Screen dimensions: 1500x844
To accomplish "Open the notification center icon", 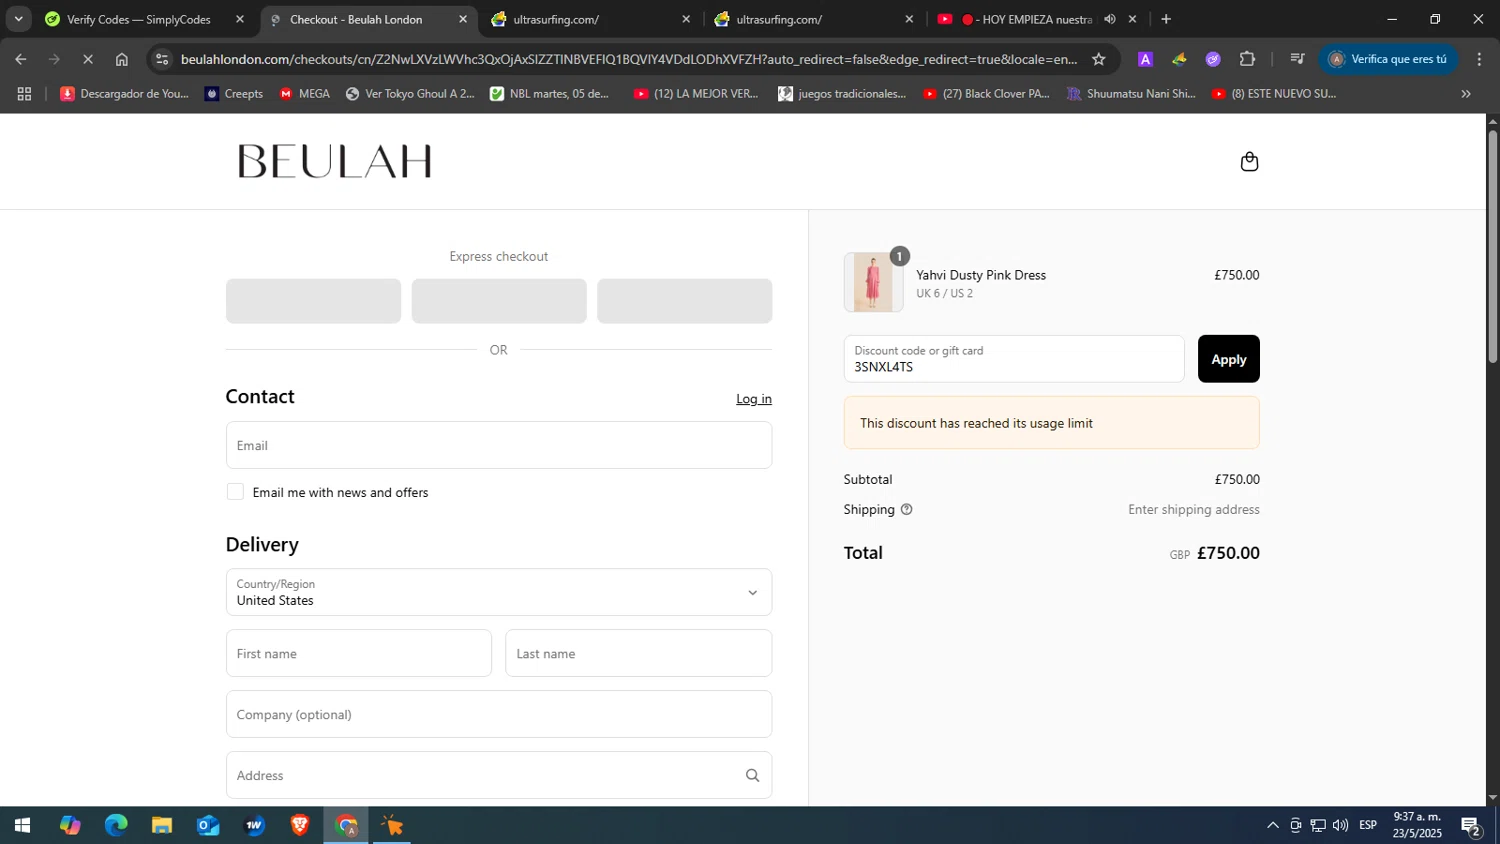I will tap(1471, 826).
